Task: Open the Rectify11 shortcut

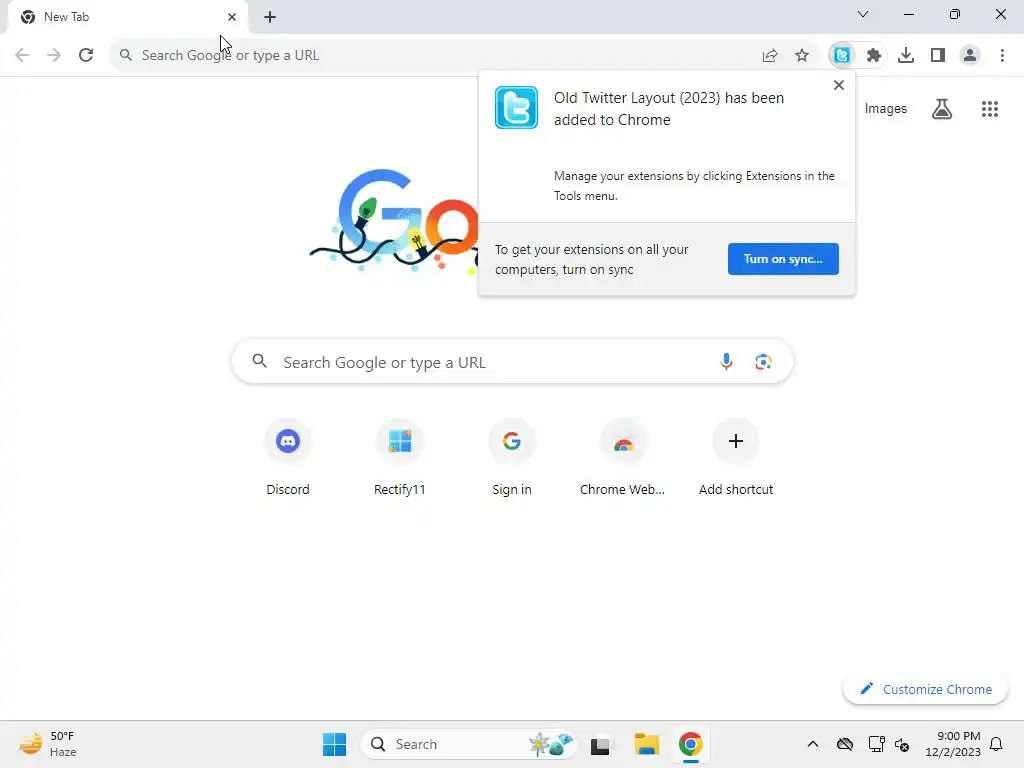Action: (x=400, y=457)
